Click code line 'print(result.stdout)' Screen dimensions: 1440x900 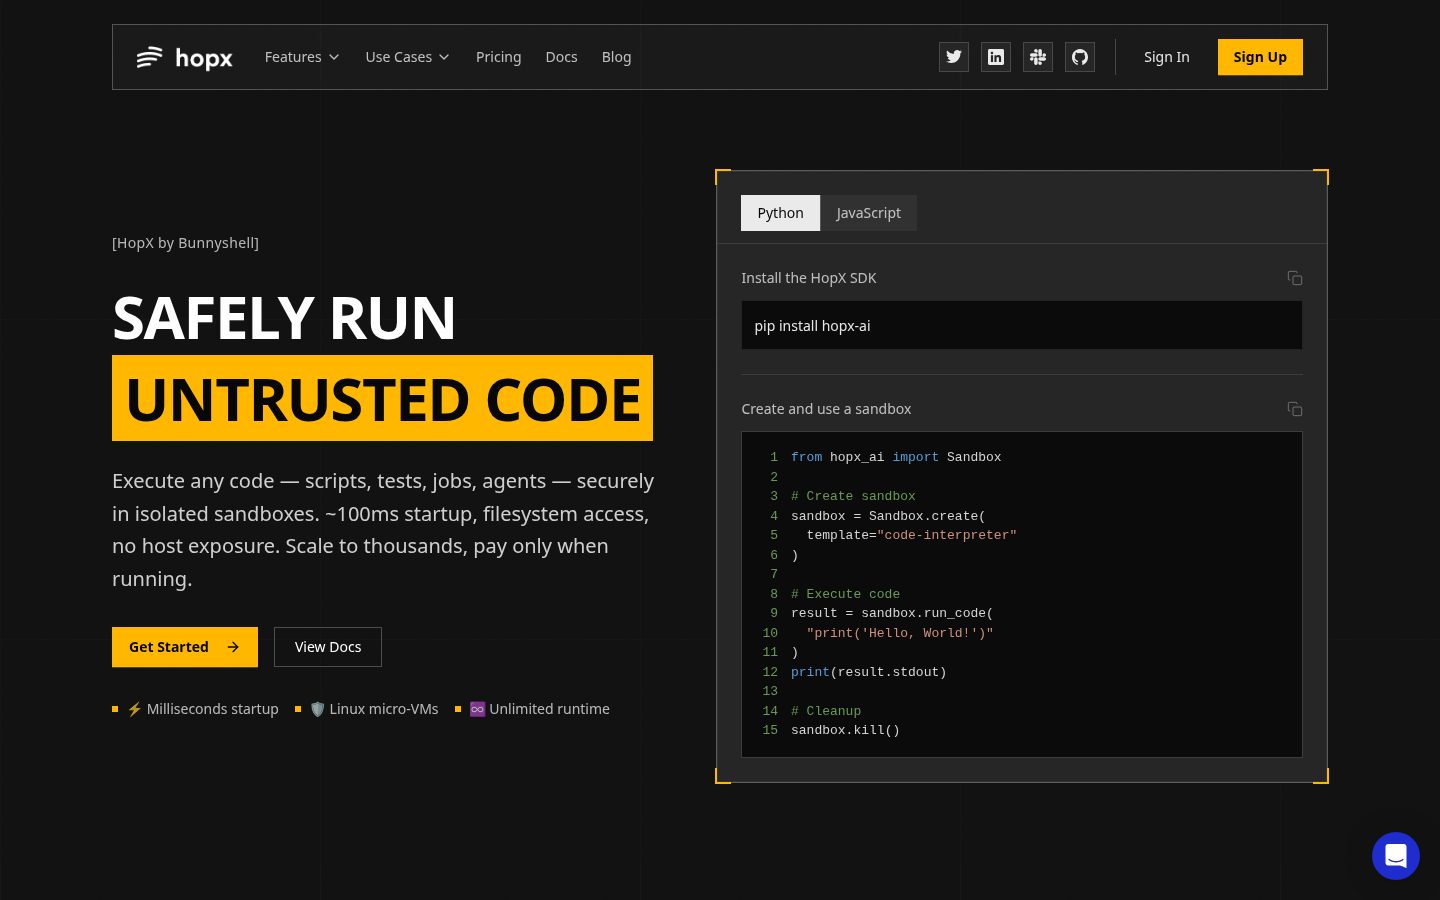click(x=868, y=672)
